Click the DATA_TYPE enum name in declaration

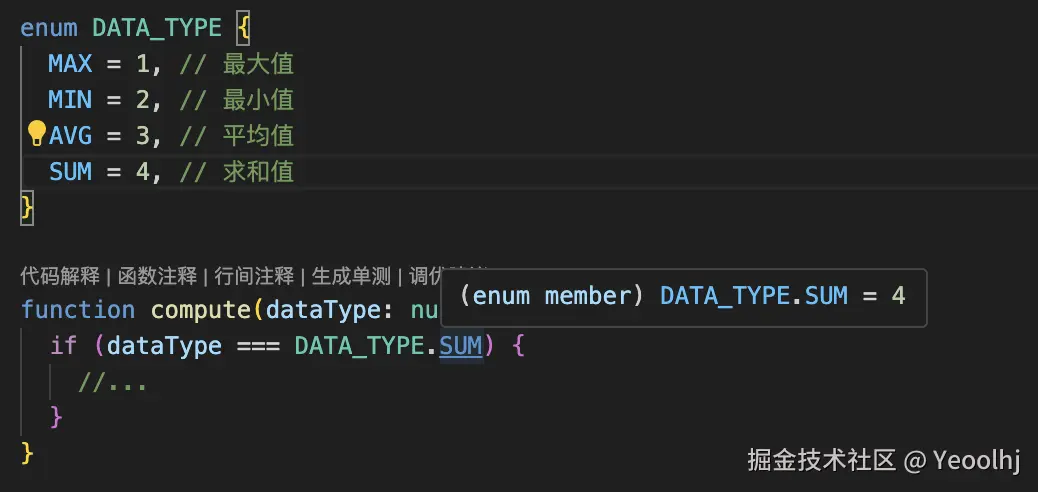157,28
